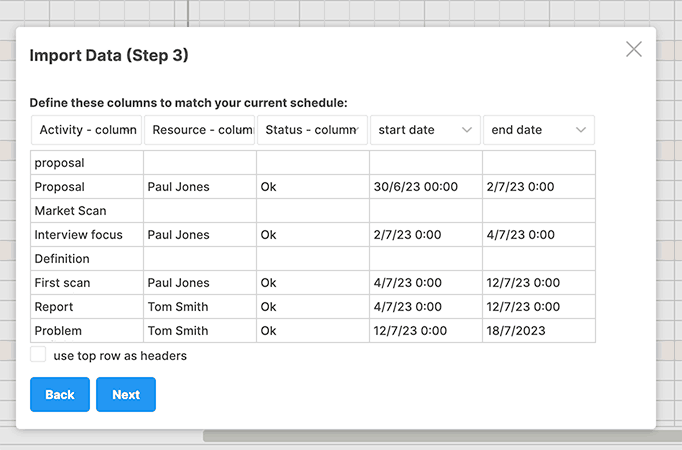Select the 30/6/23 00:00 start date cell

426,187
